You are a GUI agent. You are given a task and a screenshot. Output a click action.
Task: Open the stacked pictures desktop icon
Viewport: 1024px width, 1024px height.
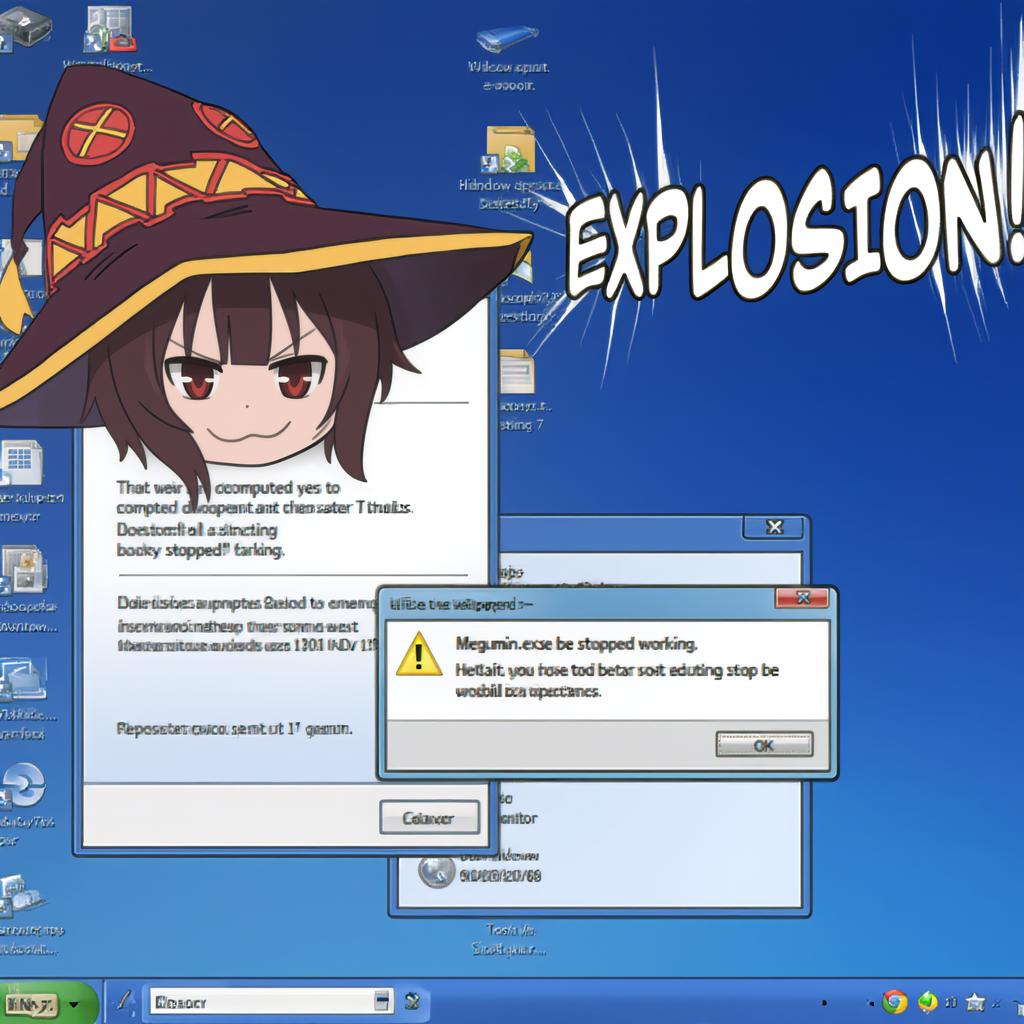click(22, 679)
